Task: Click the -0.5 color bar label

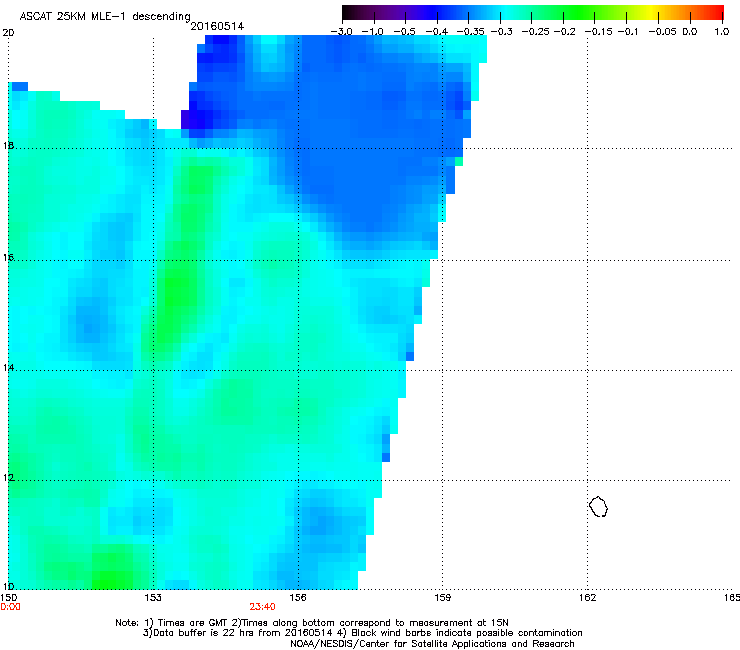Action: tap(405, 32)
